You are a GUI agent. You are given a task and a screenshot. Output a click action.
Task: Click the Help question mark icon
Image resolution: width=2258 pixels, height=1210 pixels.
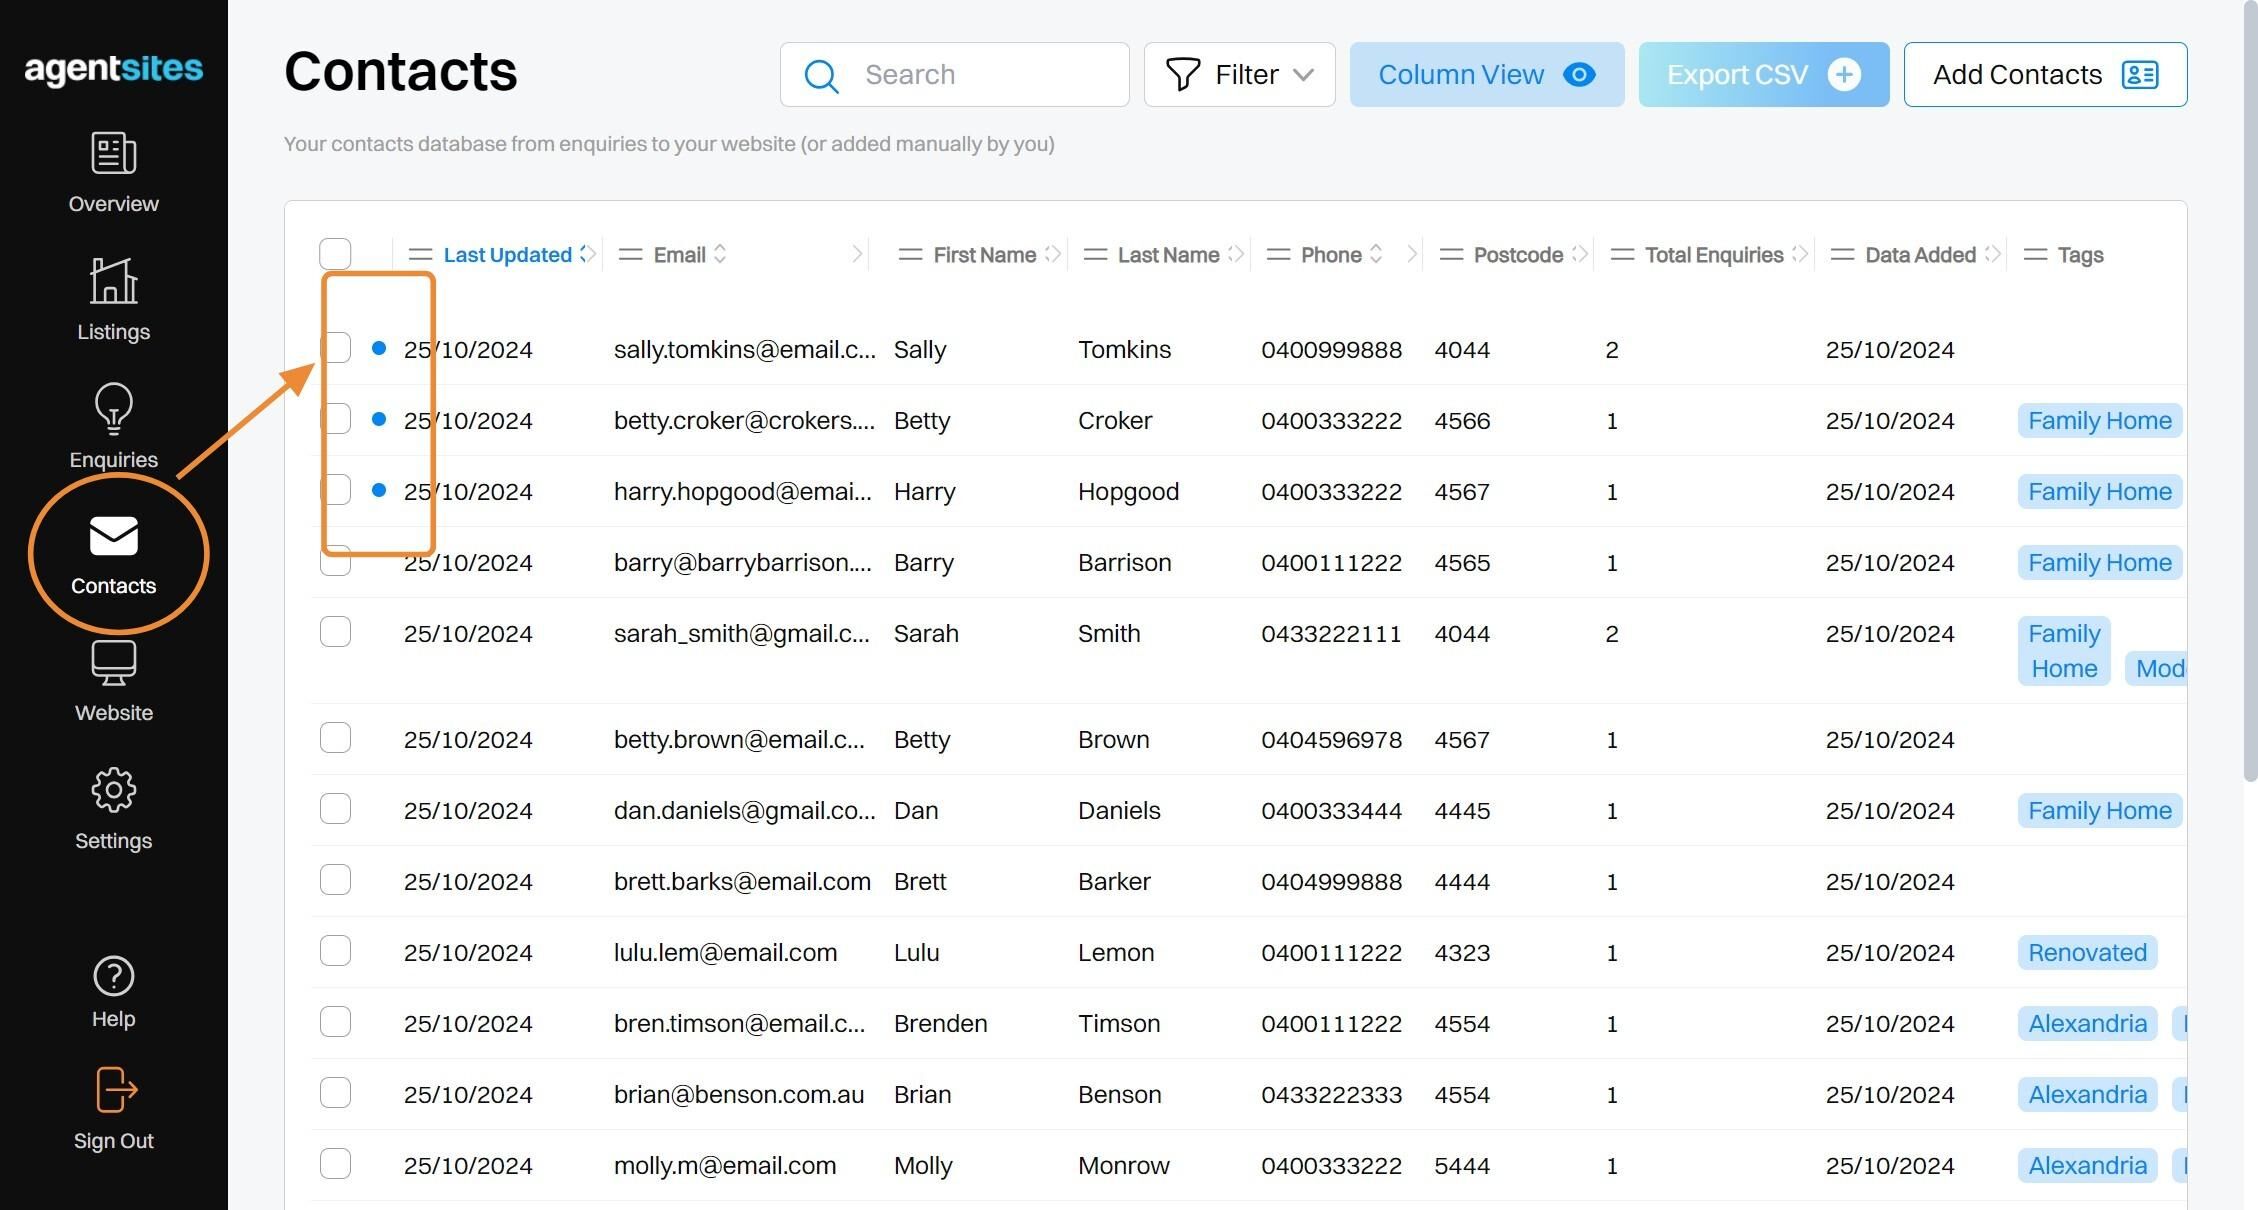pyautogui.click(x=113, y=977)
